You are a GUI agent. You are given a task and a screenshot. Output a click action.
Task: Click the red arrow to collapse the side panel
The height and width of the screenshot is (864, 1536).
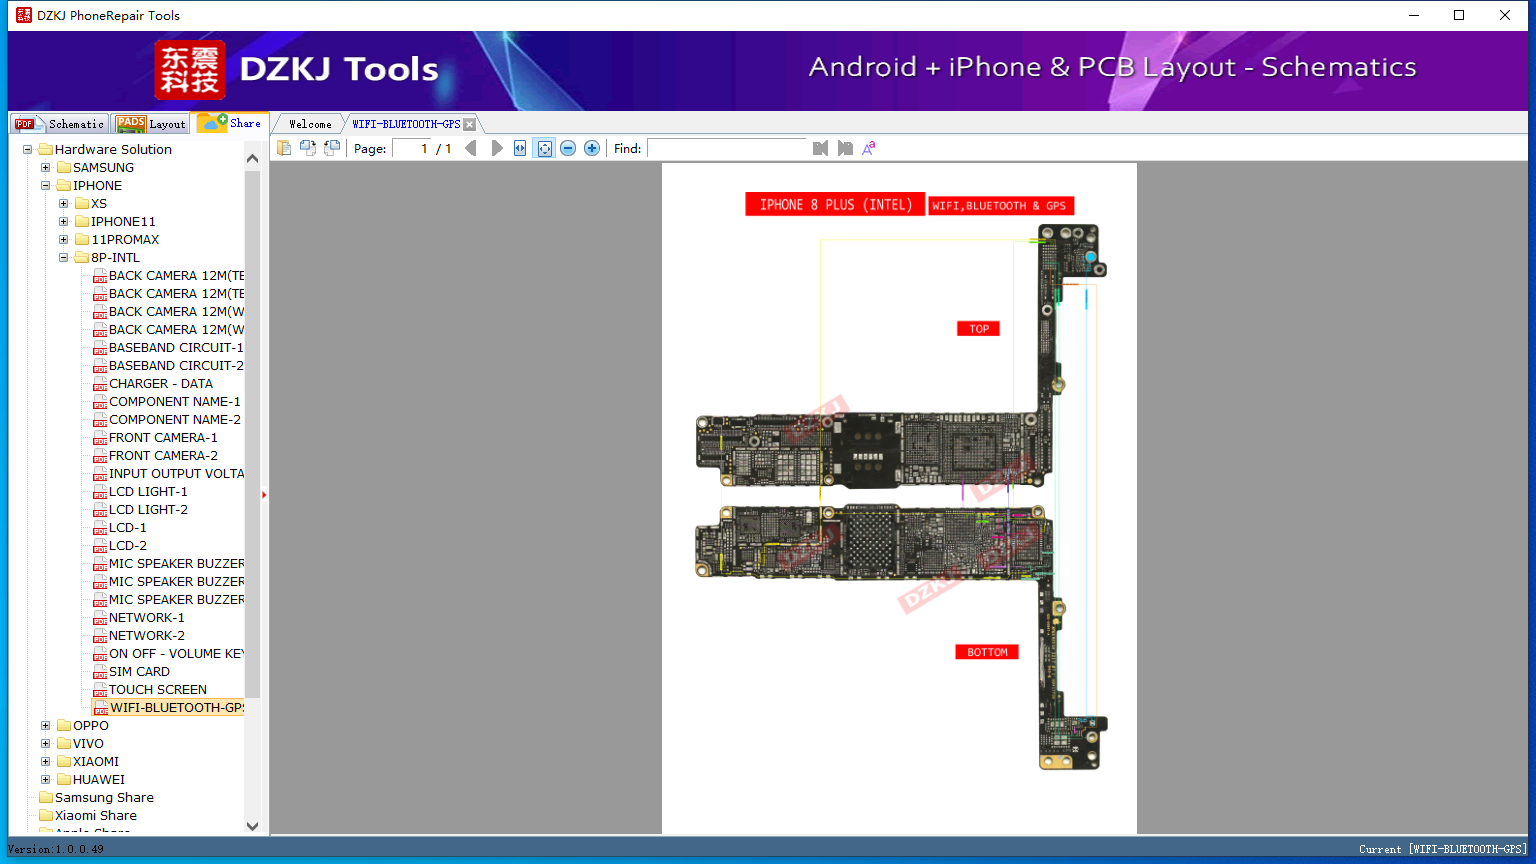click(264, 494)
